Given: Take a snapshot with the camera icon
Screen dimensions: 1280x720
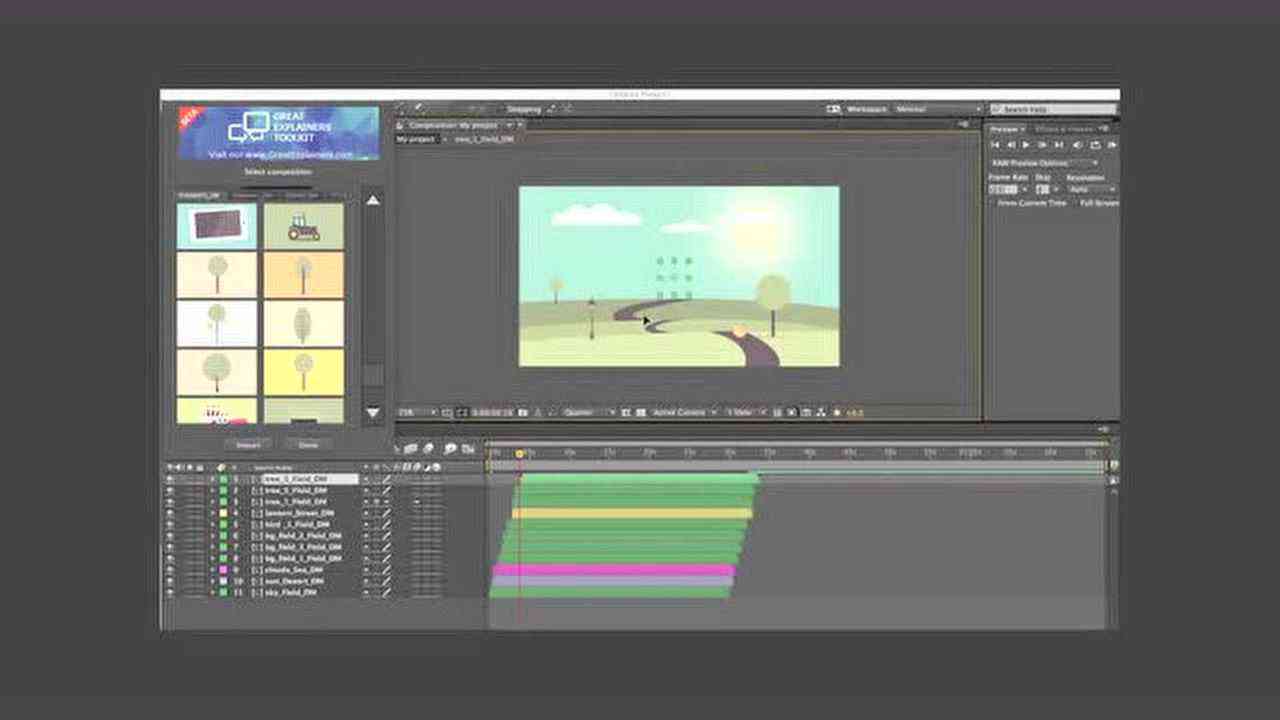Looking at the screenshot, I should point(522,412).
